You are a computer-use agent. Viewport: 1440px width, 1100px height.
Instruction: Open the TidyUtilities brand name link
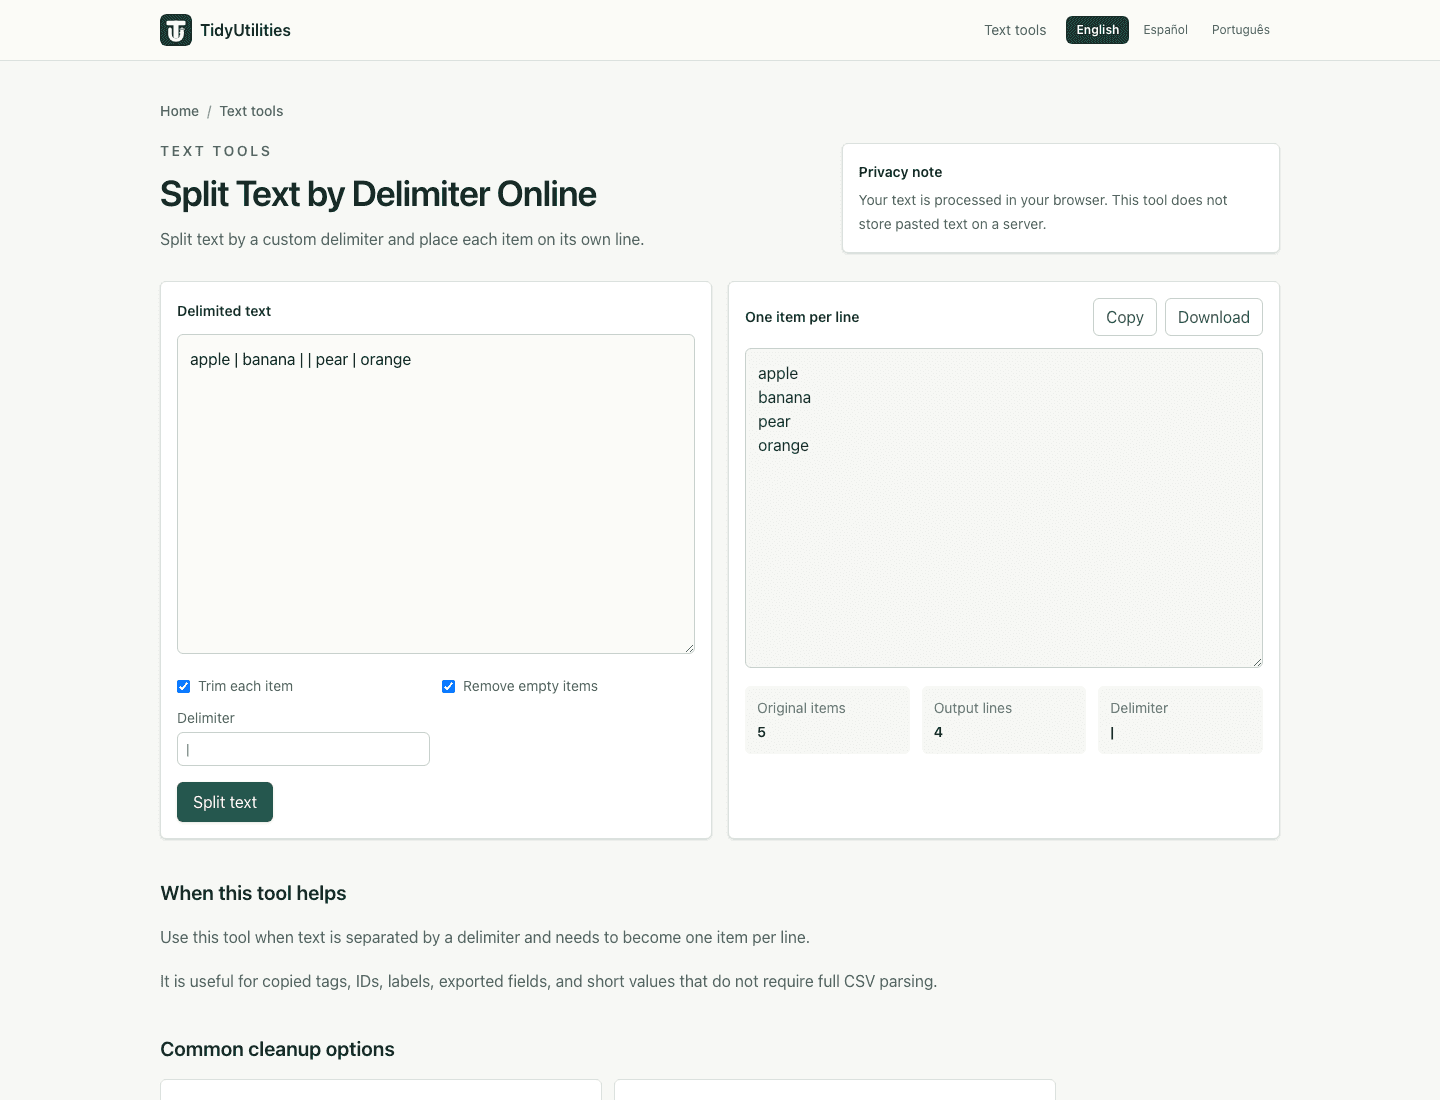coord(245,30)
